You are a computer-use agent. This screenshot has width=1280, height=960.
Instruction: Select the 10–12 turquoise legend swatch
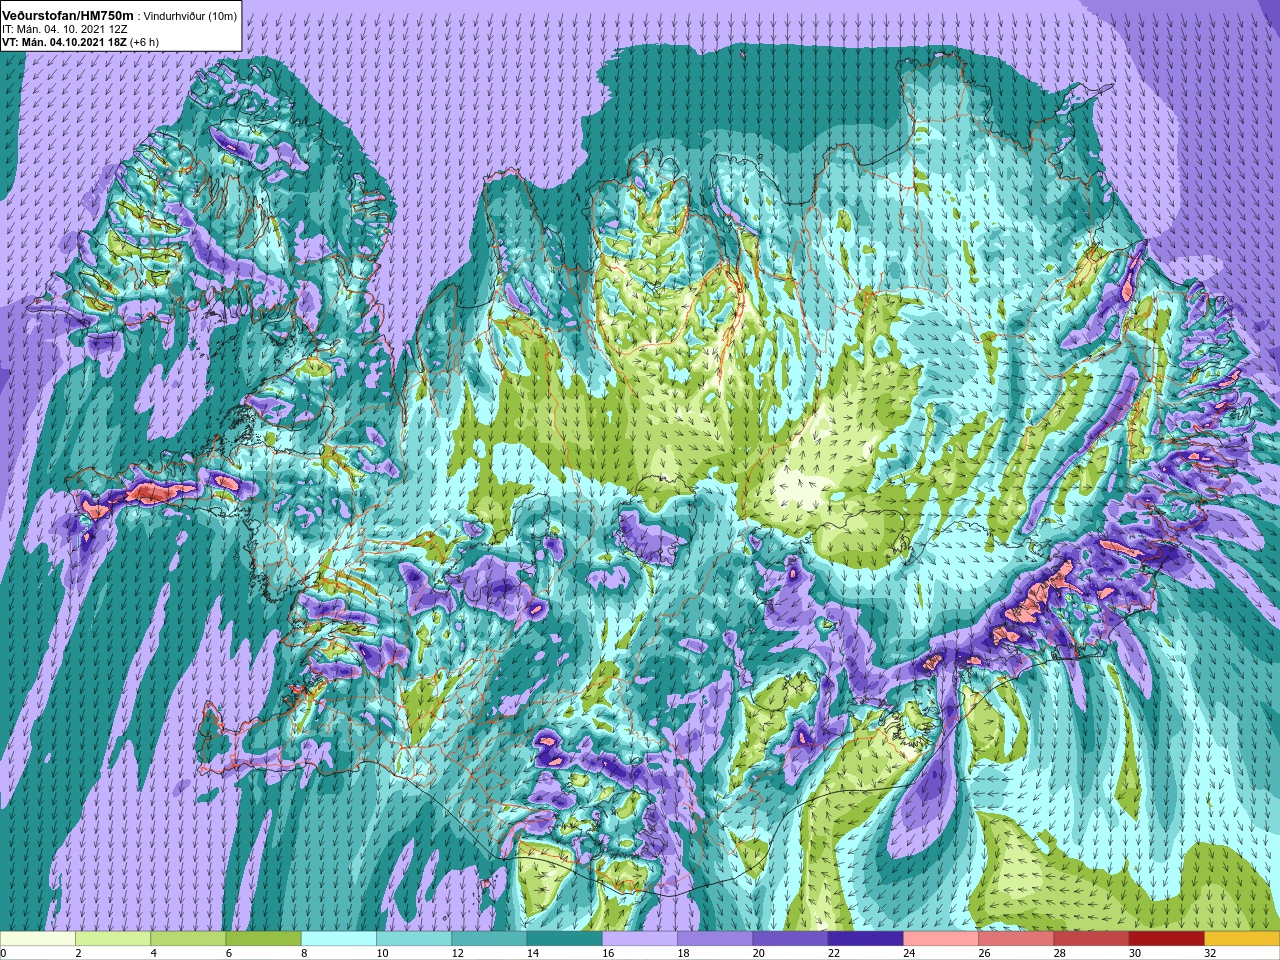click(x=414, y=939)
